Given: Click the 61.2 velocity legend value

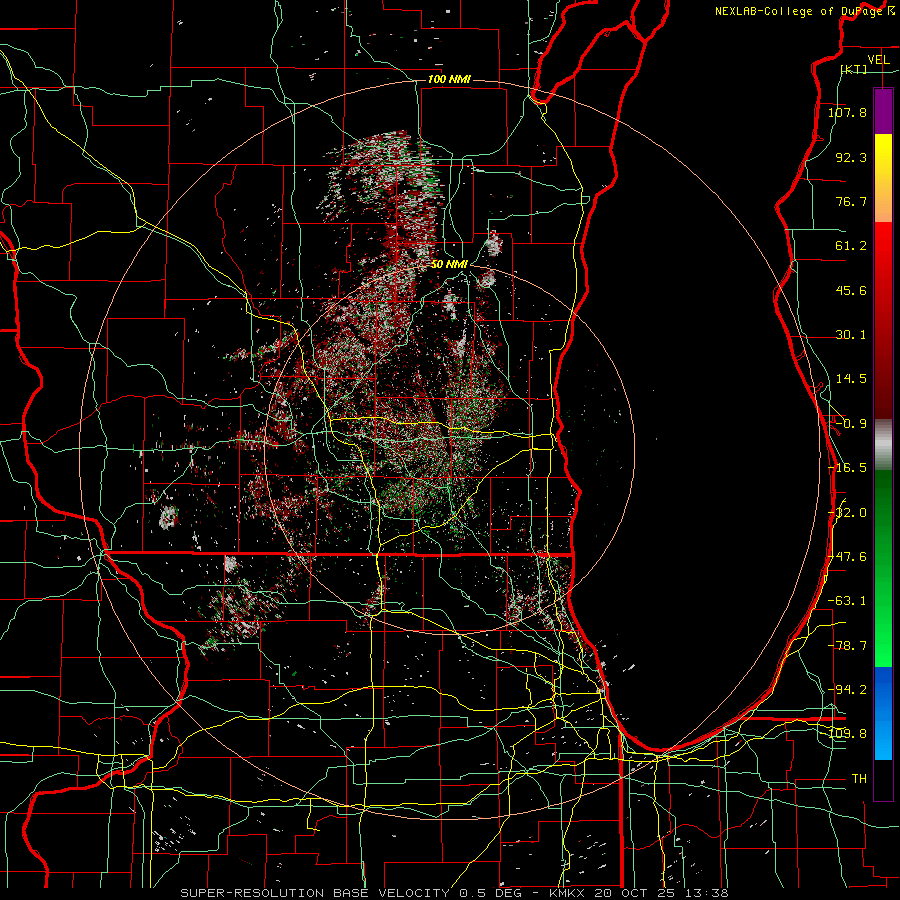Looking at the screenshot, I should (851, 246).
